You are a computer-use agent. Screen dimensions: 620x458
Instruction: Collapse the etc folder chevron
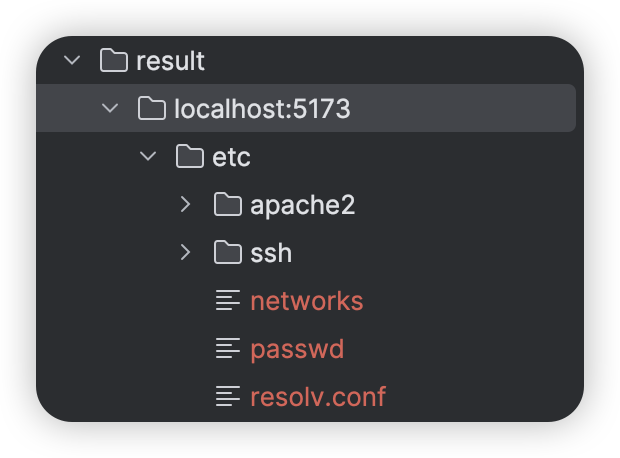point(148,156)
